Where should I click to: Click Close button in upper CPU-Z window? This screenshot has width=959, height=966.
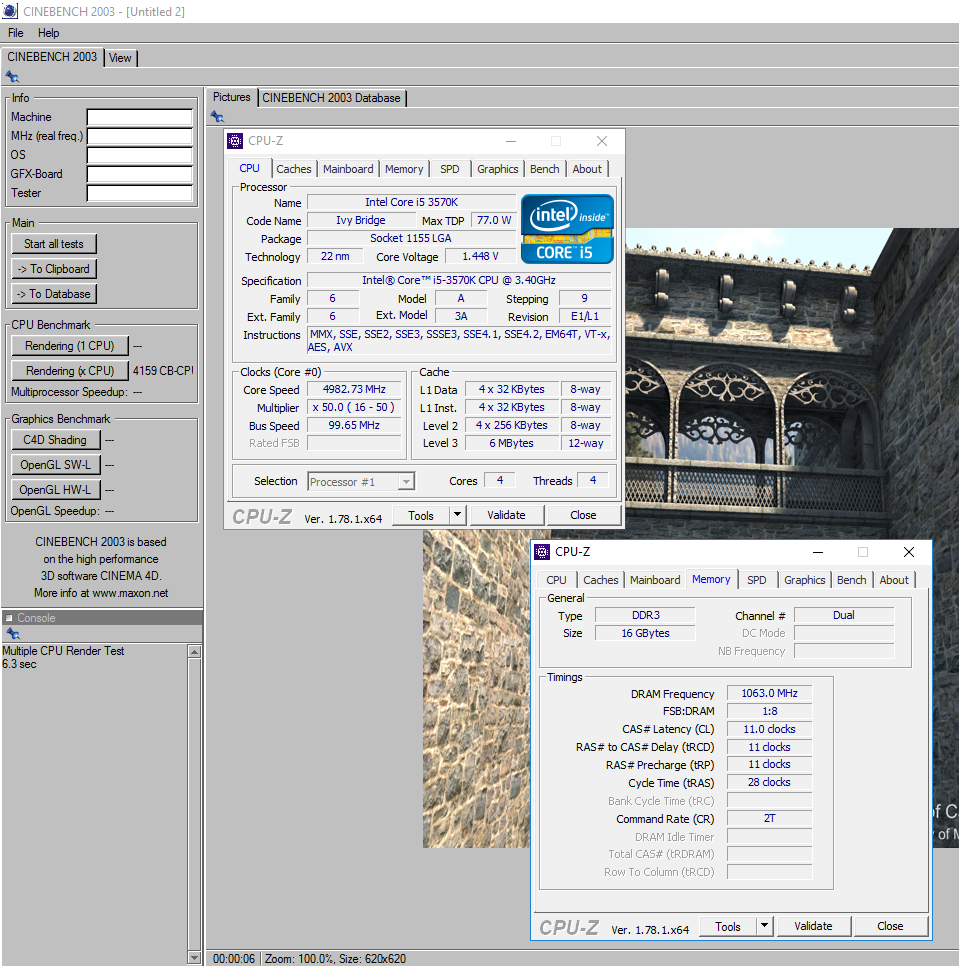click(583, 516)
